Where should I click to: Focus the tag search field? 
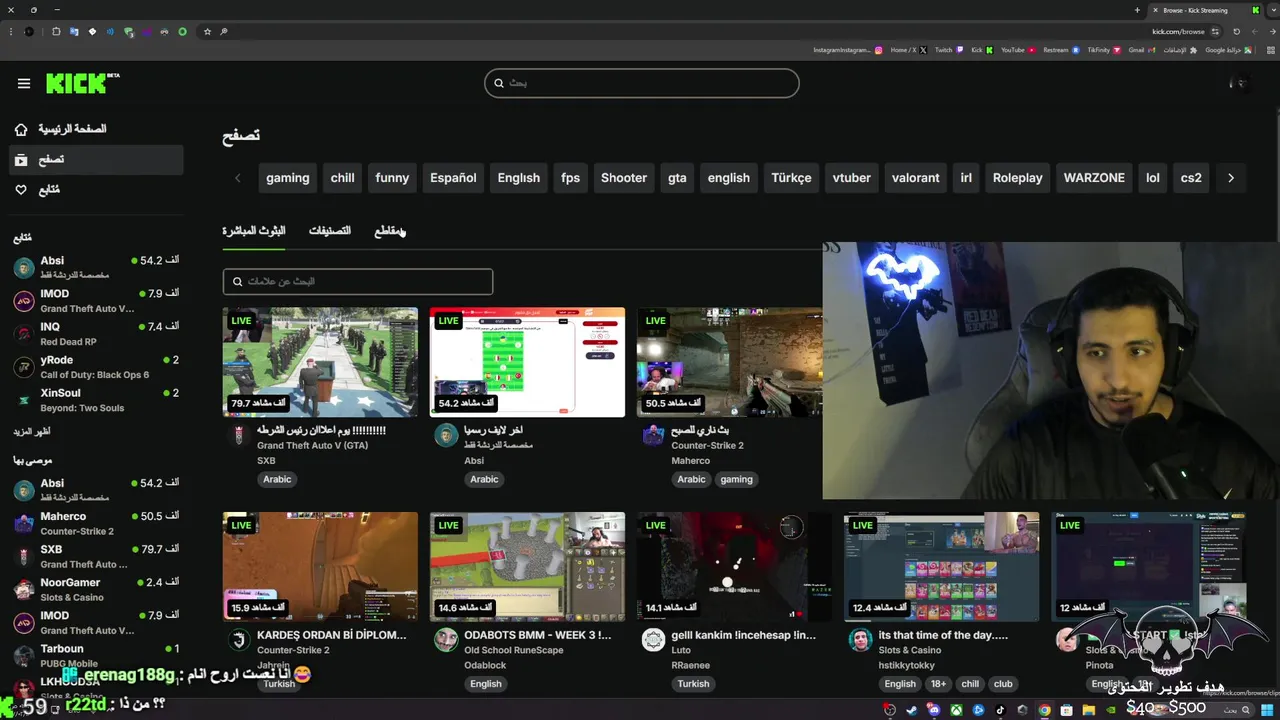coord(358,282)
